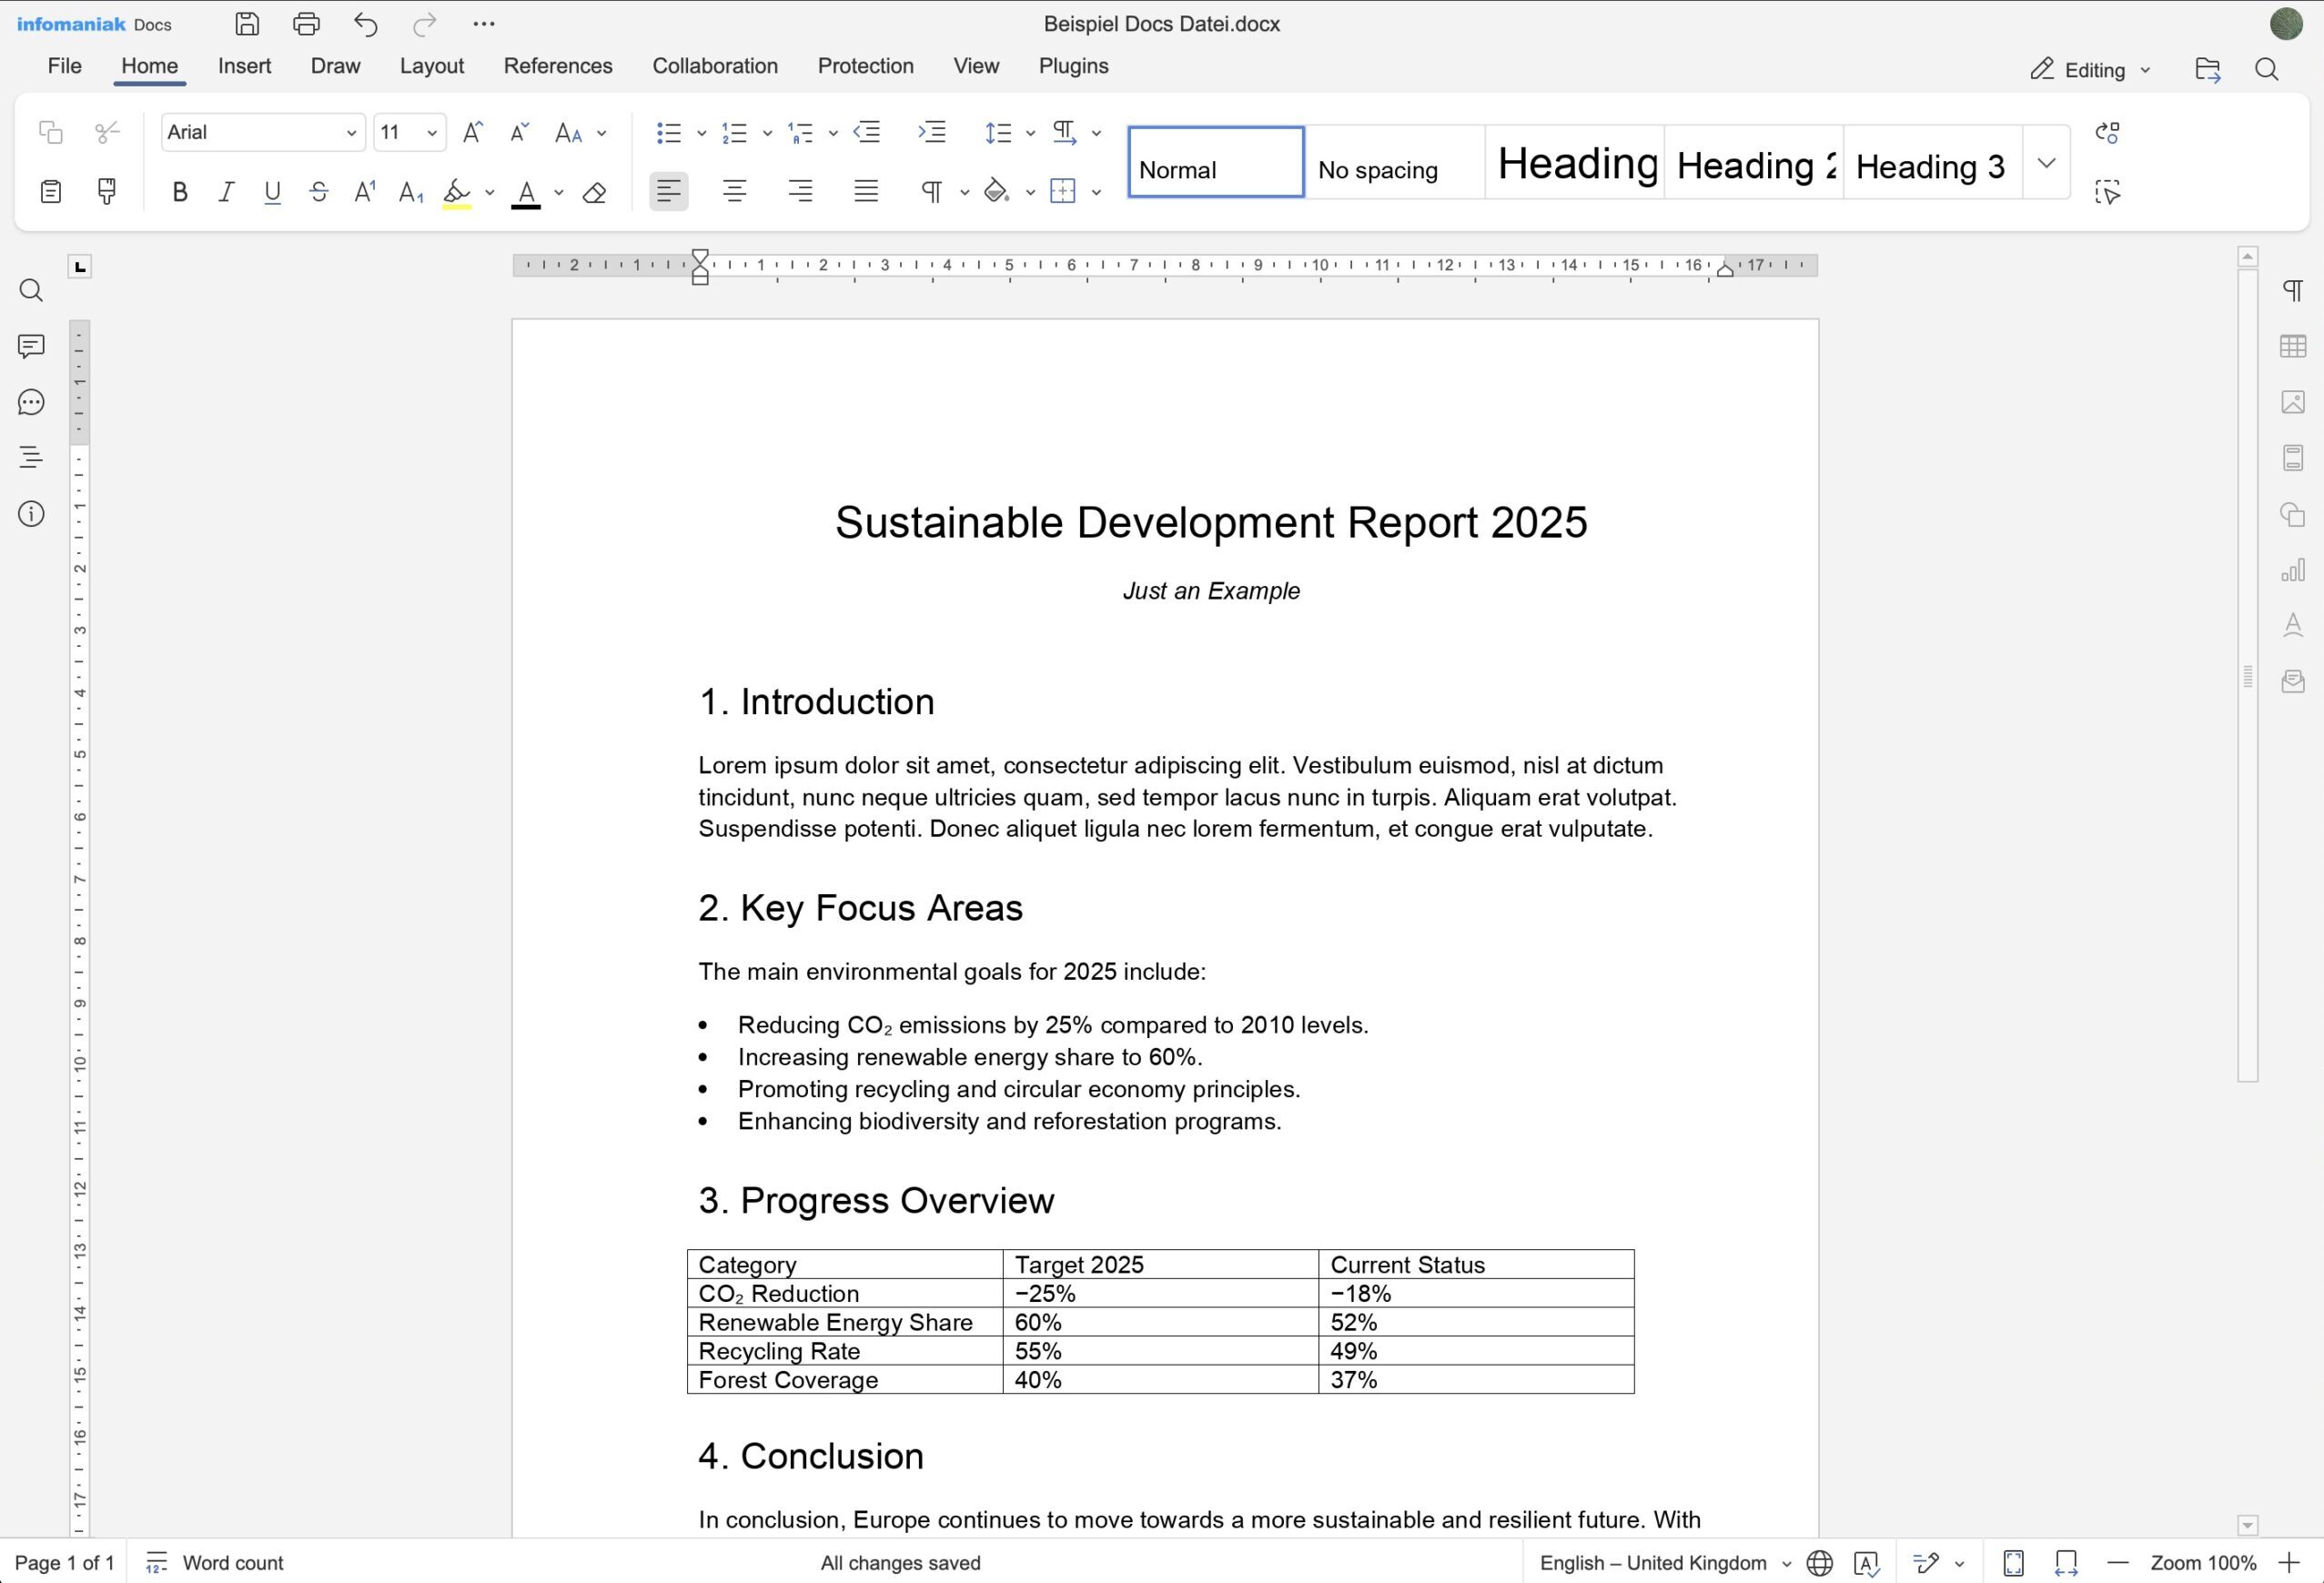Switch to the References tab
The height and width of the screenshot is (1583, 2324).
click(x=558, y=66)
